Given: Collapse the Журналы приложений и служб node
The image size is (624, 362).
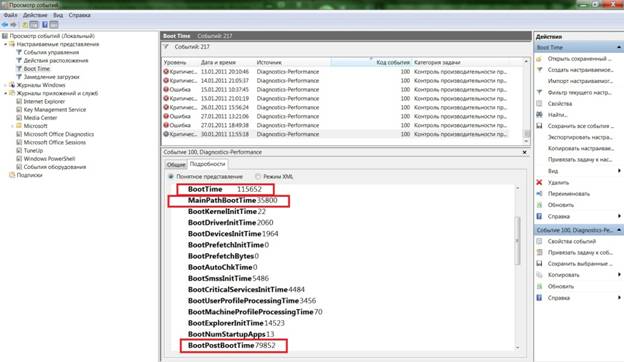Looking at the screenshot, I should point(5,93).
